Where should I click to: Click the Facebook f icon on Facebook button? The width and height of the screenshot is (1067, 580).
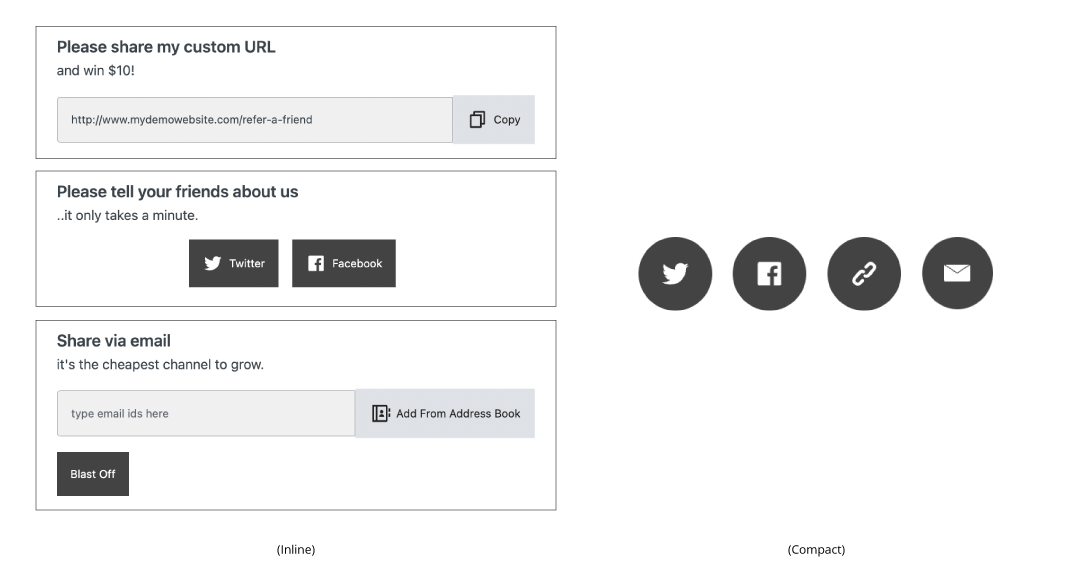click(315, 263)
